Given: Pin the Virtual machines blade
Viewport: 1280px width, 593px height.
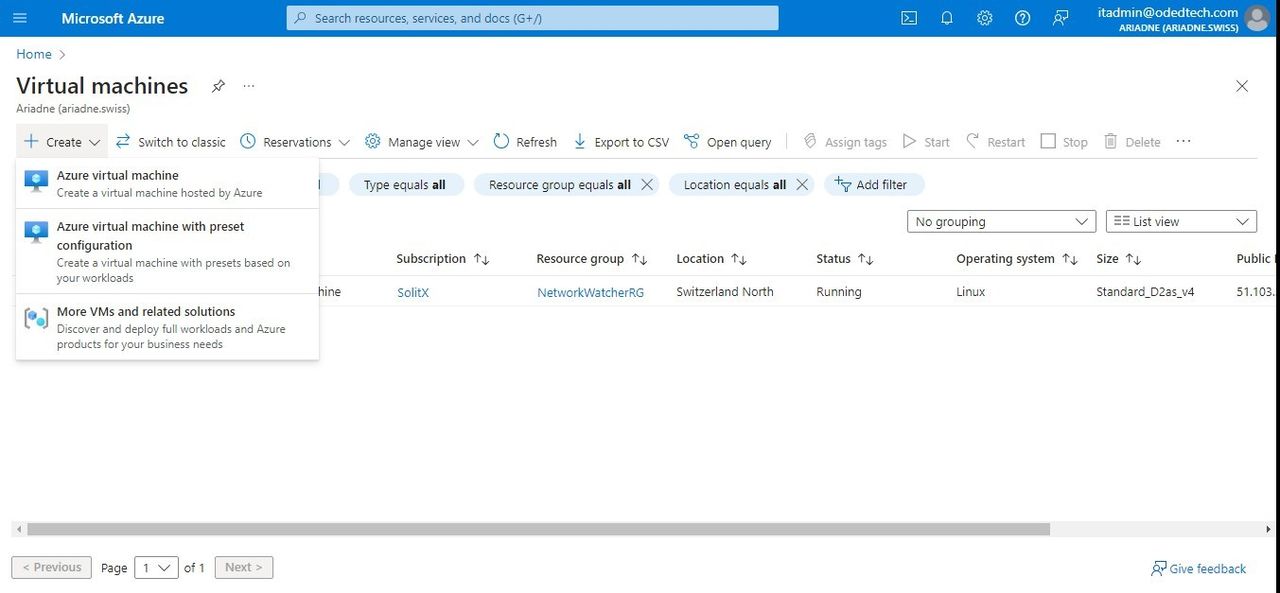Looking at the screenshot, I should tap(218, 86).
